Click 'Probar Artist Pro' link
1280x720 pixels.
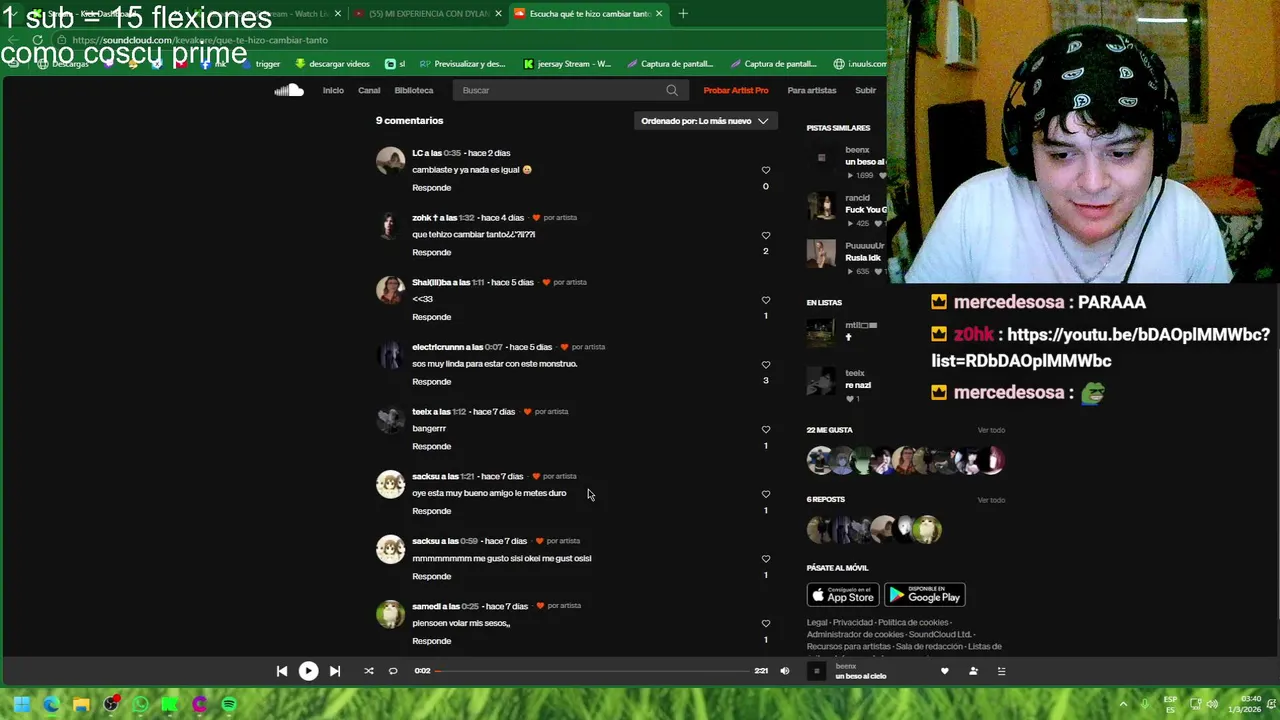click(x=736, y=90)
